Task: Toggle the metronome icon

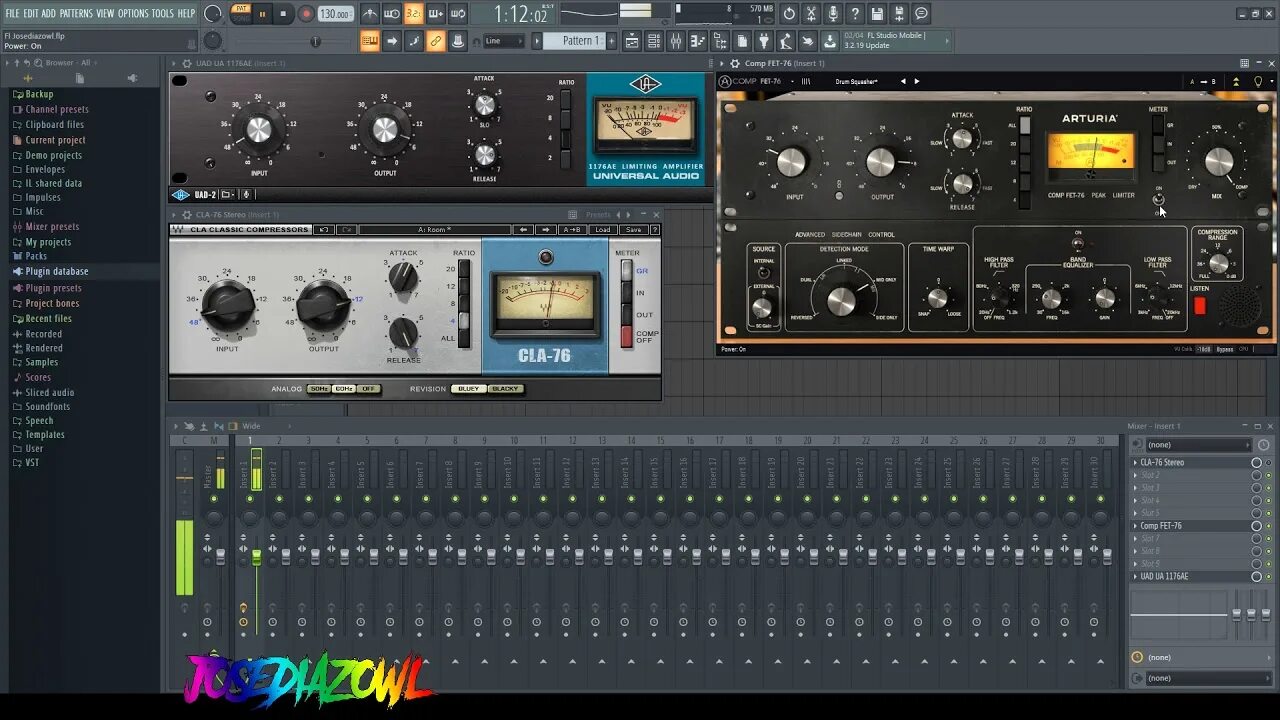Action: (x=370, y=14)
